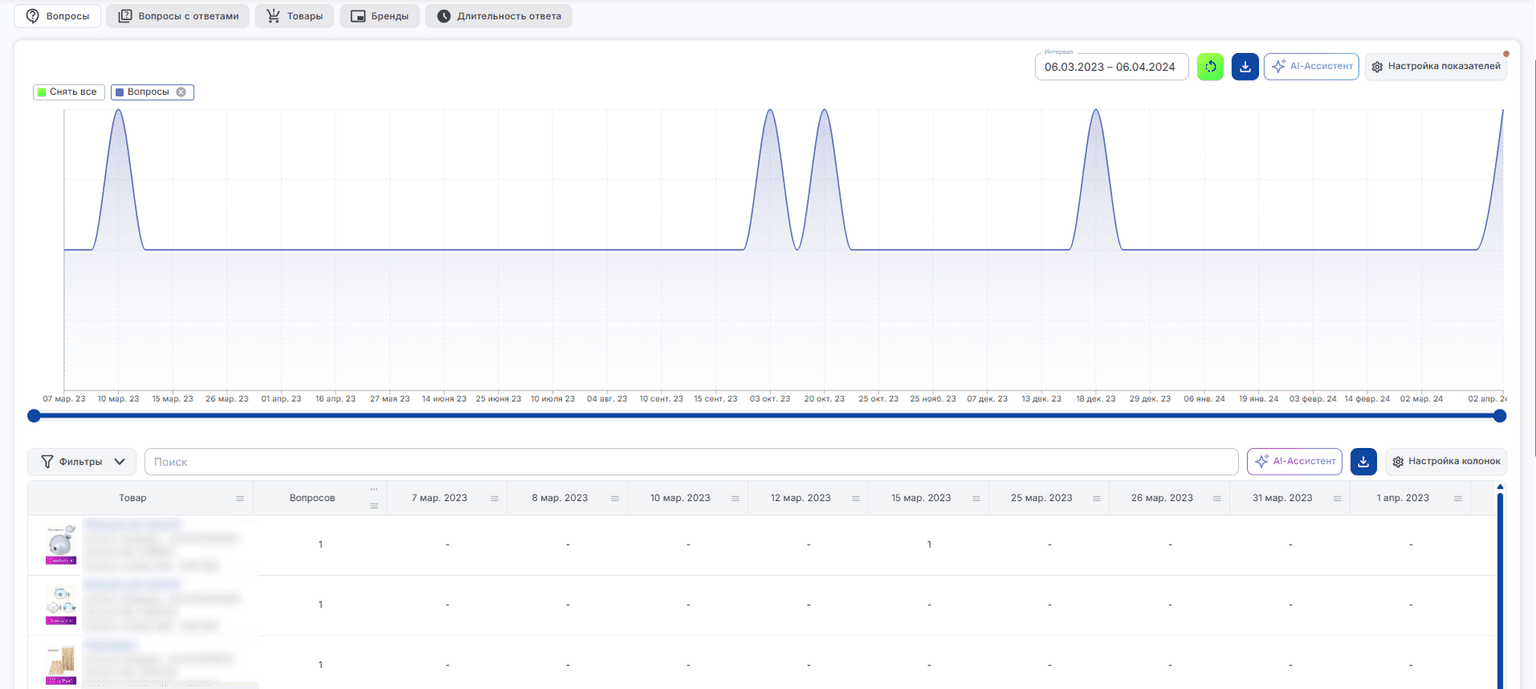Switch to Длительность ответа tab
The height and width of the screenshot is (689, 1536).
498,16
